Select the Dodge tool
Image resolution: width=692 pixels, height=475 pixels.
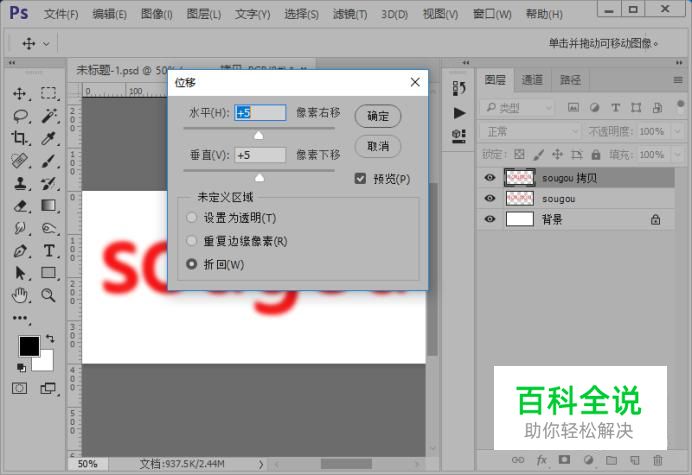pos(49,228)
